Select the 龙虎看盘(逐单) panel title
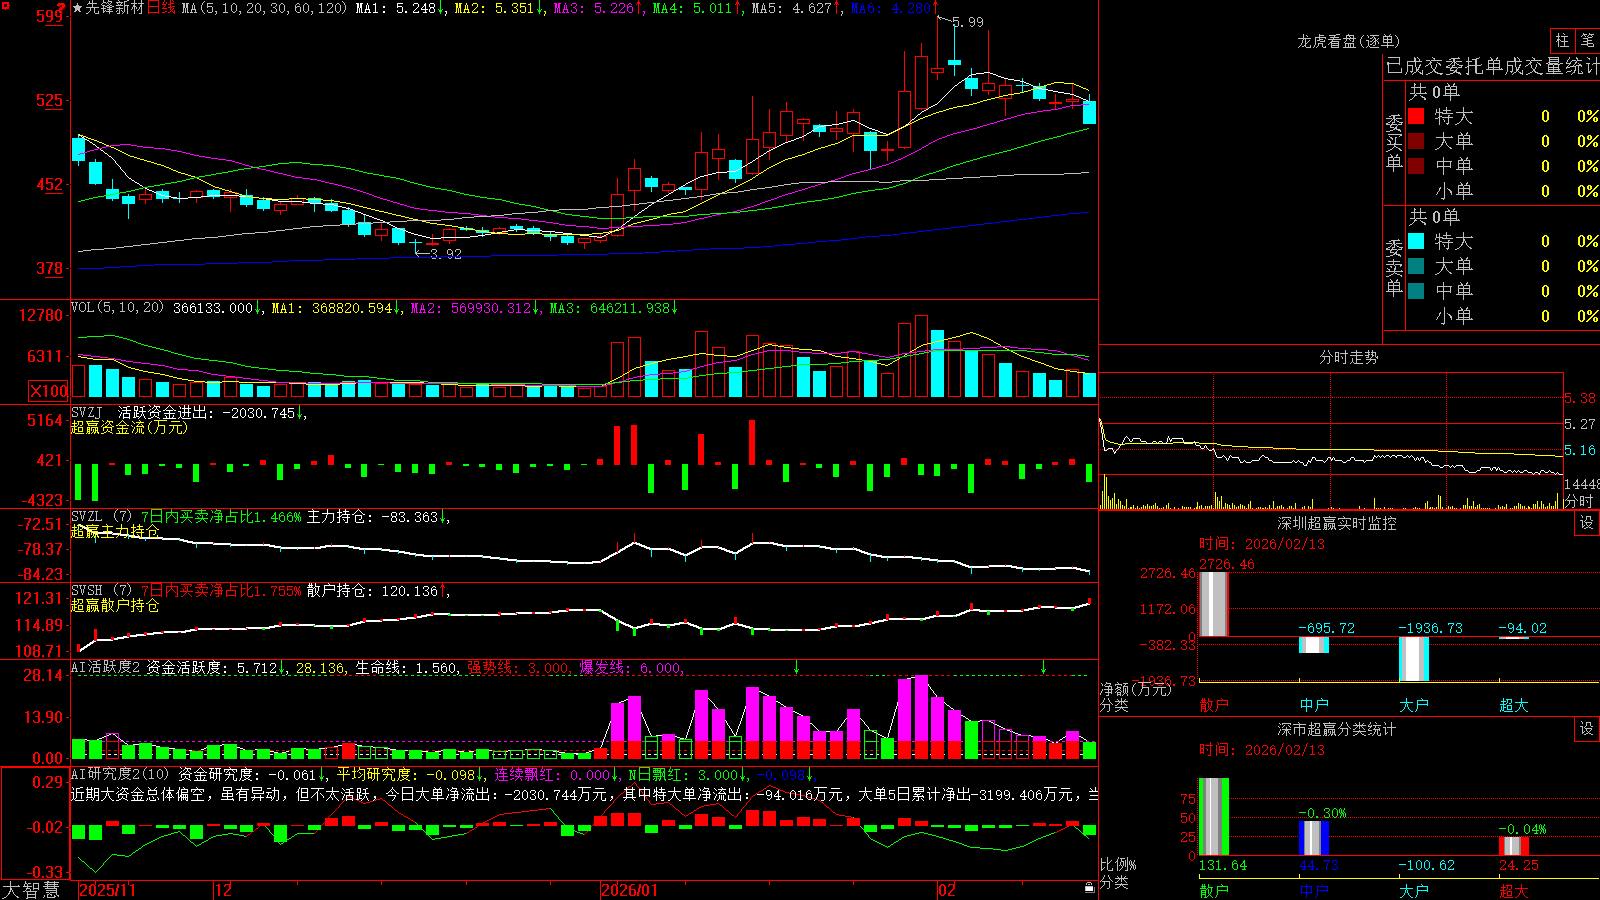 coord(1348,41)
